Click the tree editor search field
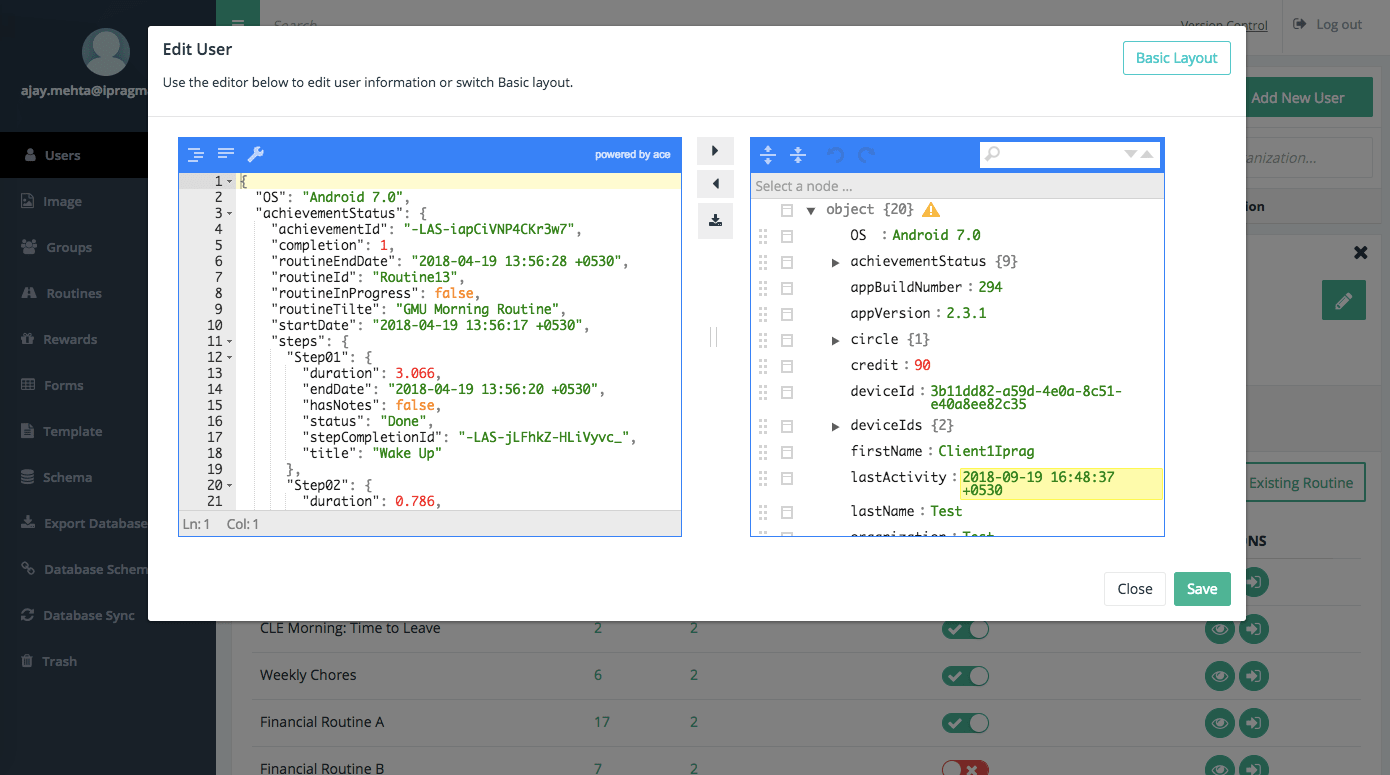 [x=1062, y=154]
